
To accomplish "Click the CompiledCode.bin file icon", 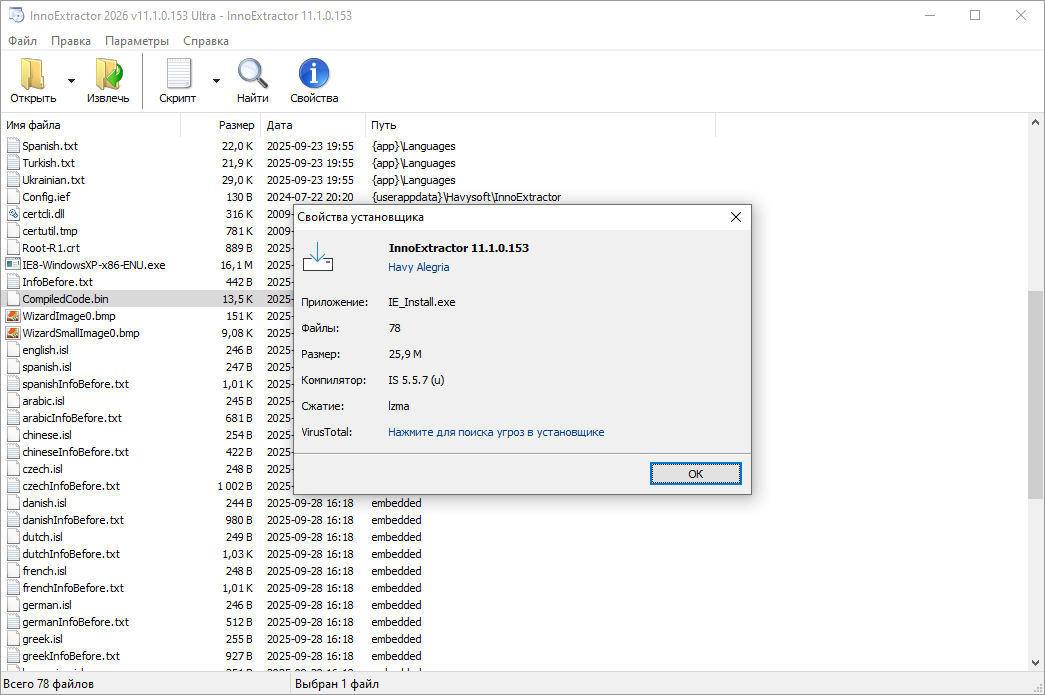I will [13, 299].
